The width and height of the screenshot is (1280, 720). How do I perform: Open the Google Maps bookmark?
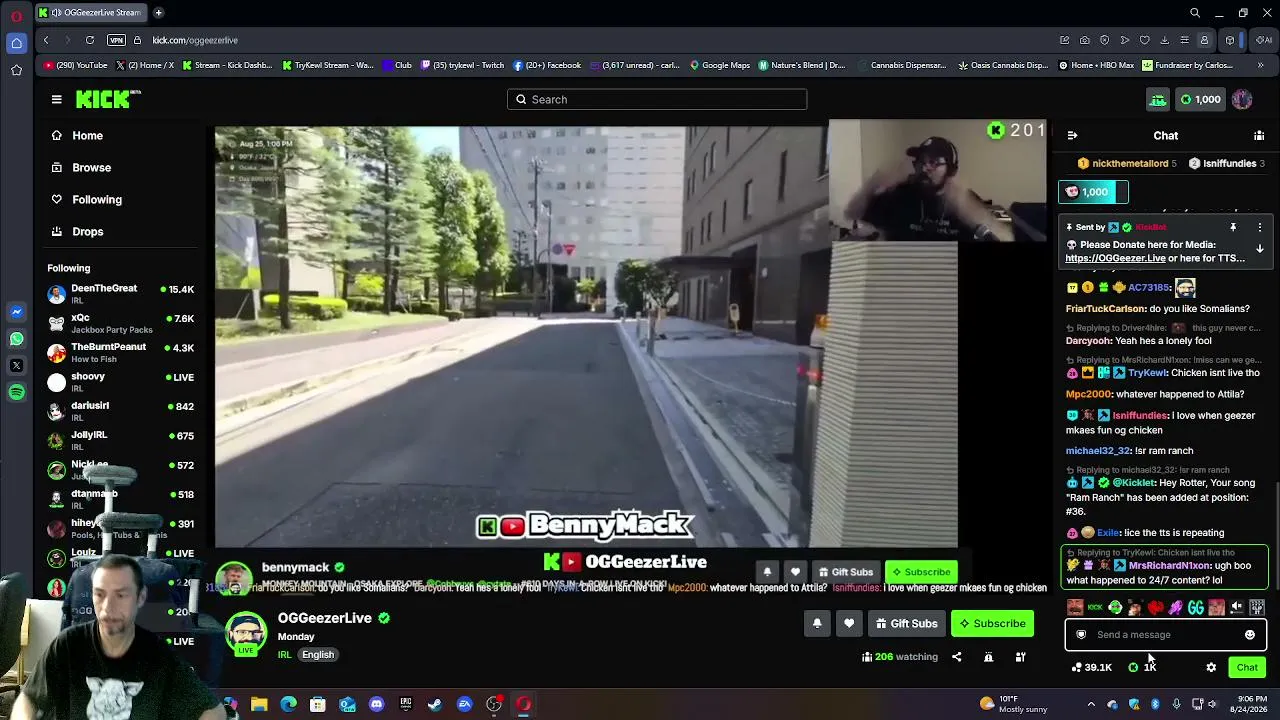pos(720,65)
